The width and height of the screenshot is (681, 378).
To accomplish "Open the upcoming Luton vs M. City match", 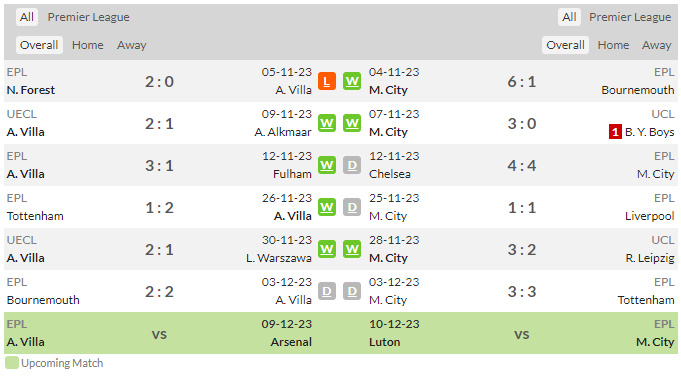I will 522,333.
